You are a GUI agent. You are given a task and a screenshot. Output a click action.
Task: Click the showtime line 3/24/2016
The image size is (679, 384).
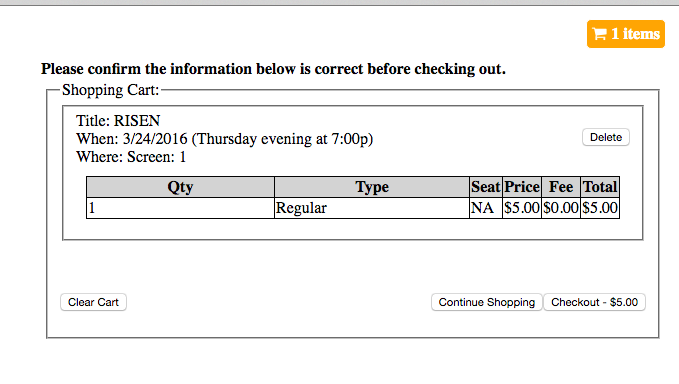[x=224, y=139]
